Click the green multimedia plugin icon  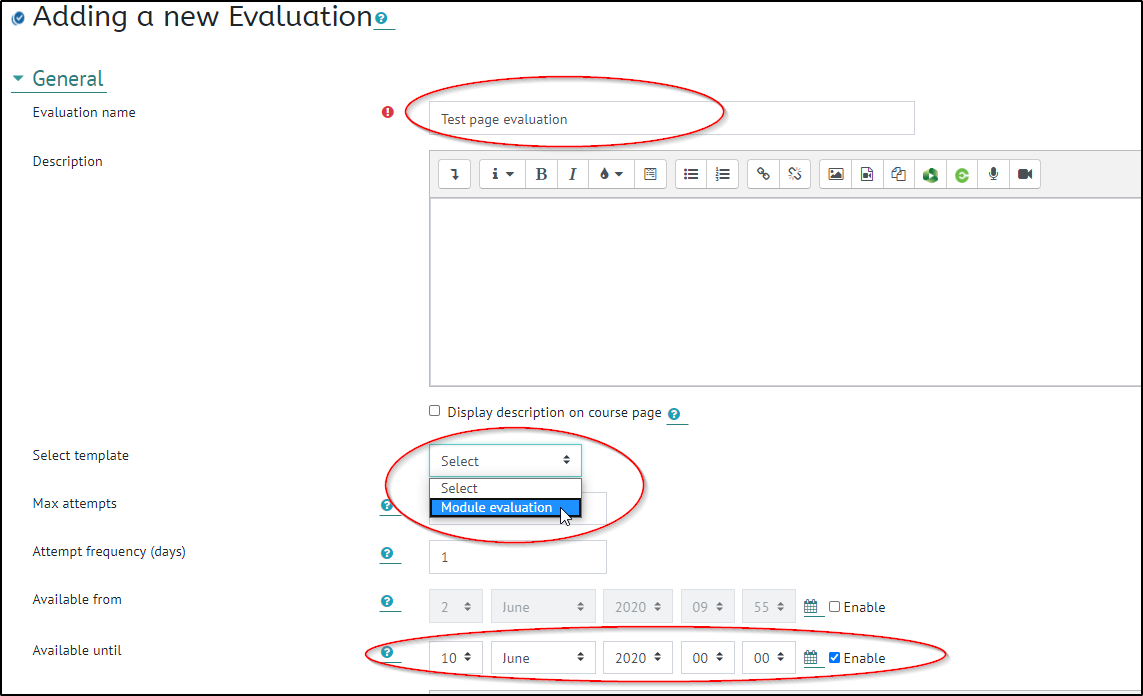pos(930,174)
